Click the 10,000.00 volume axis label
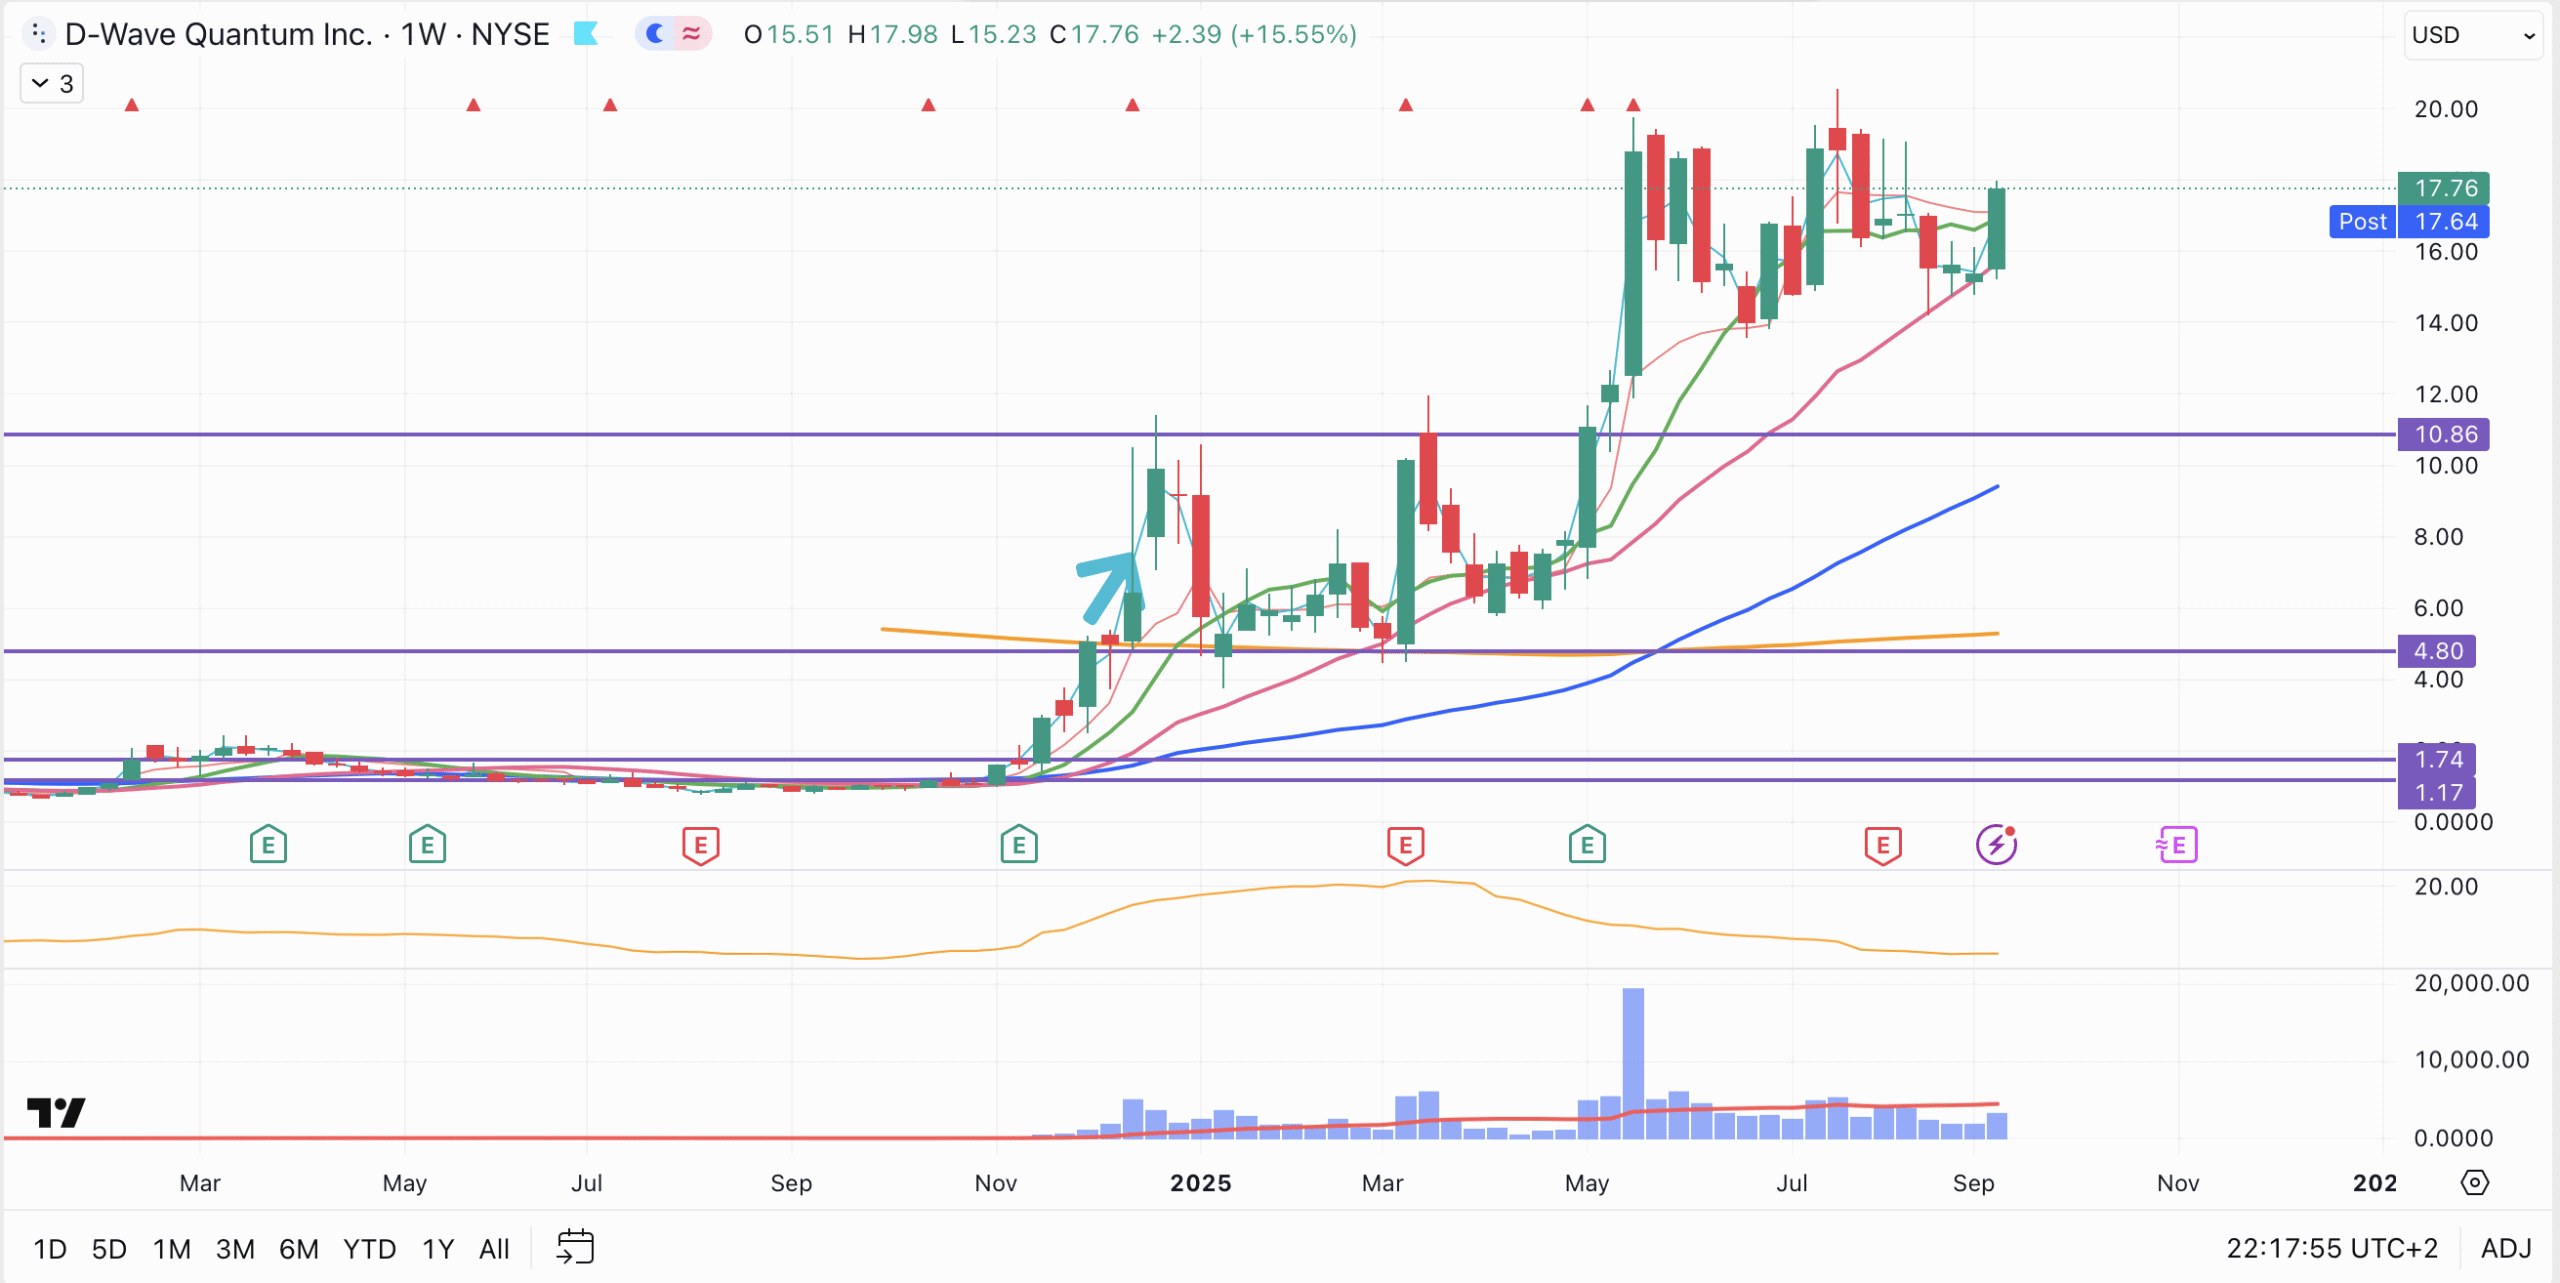The image size is (2560, 1283). click(x=2471, y=1060)
